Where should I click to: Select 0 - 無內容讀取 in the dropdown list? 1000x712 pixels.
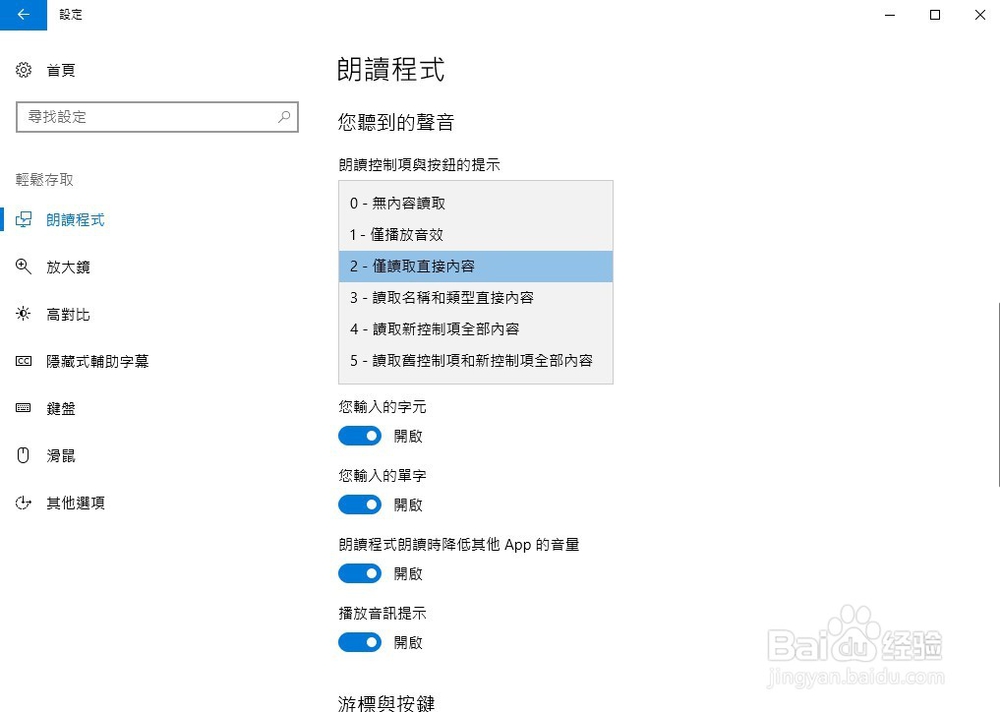tap(476, 204)
